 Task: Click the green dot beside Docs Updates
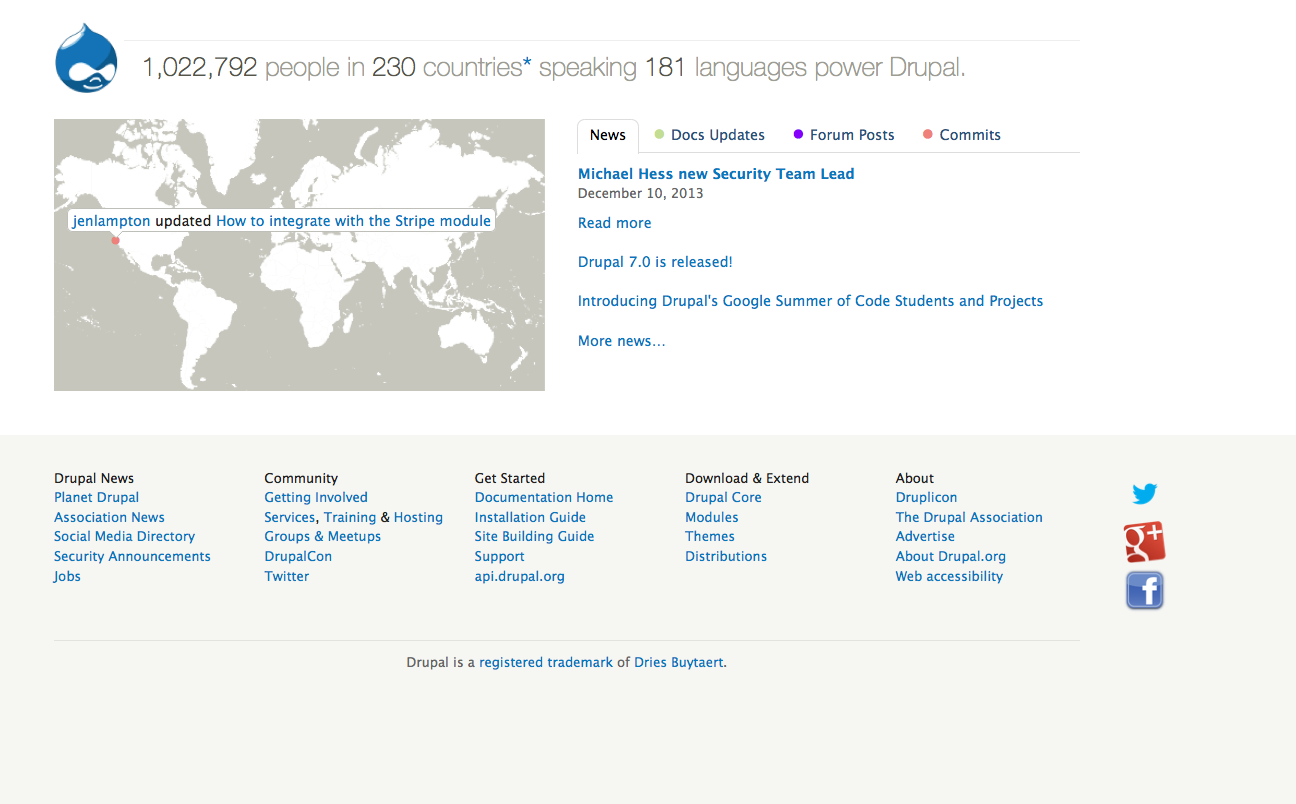657,133
